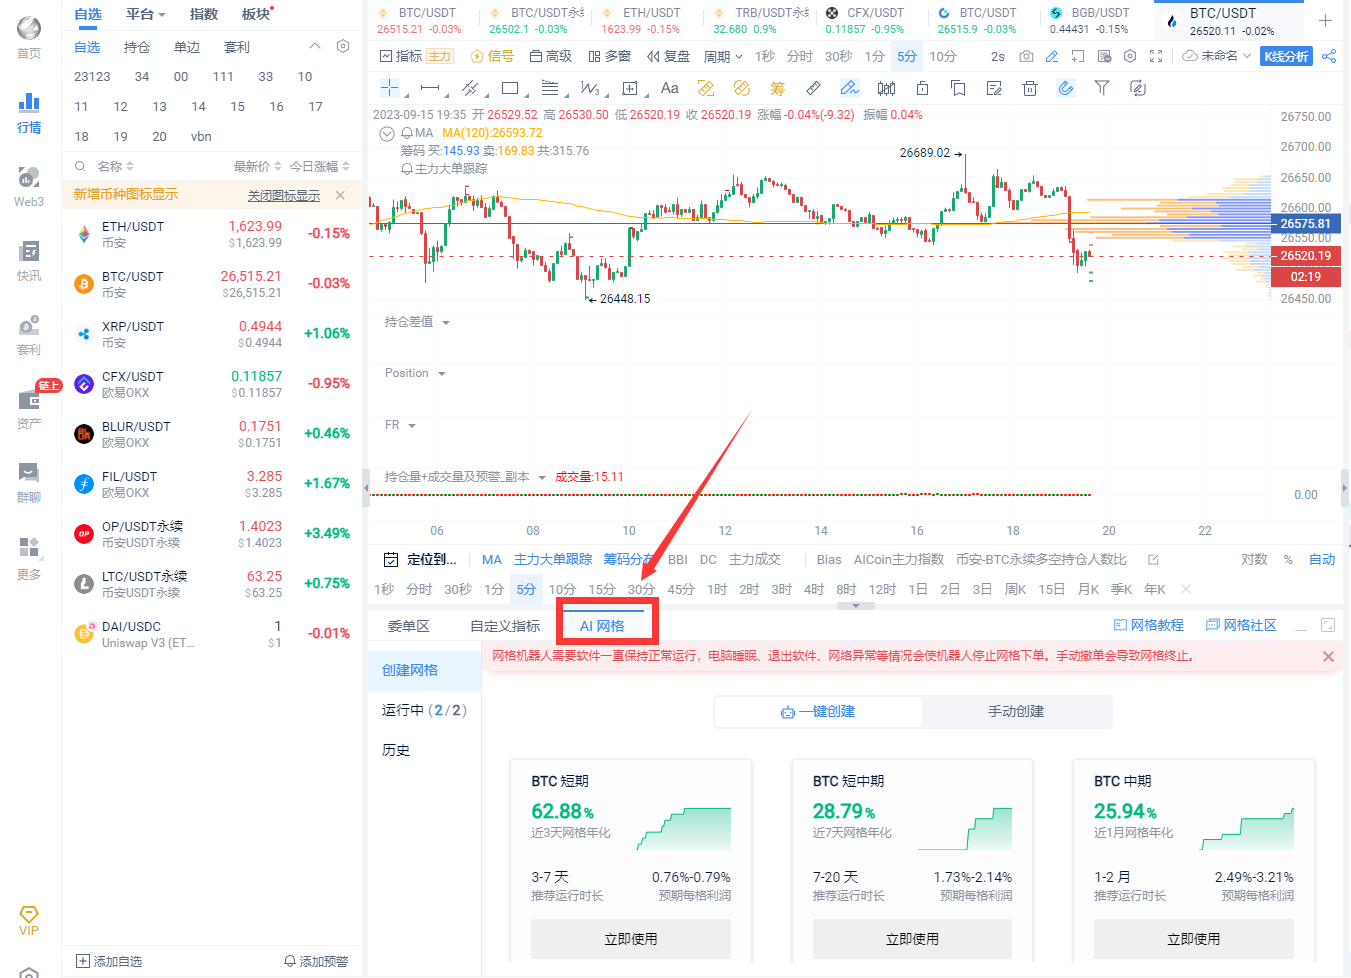Switch to the 委单区 tab
This screenshot has width=1351, height=978.
point(408,626)
